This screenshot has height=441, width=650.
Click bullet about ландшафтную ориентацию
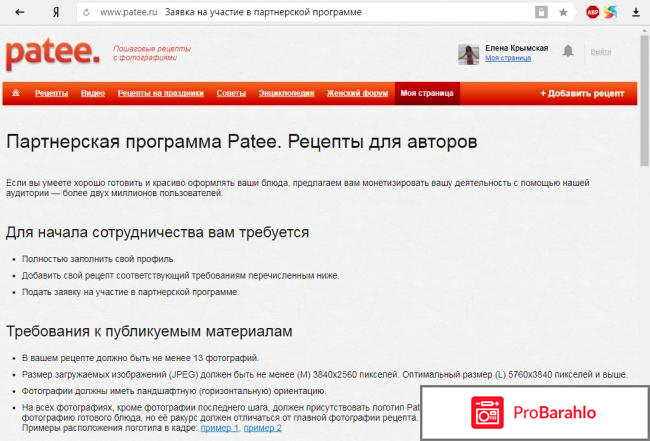point(174,391)
